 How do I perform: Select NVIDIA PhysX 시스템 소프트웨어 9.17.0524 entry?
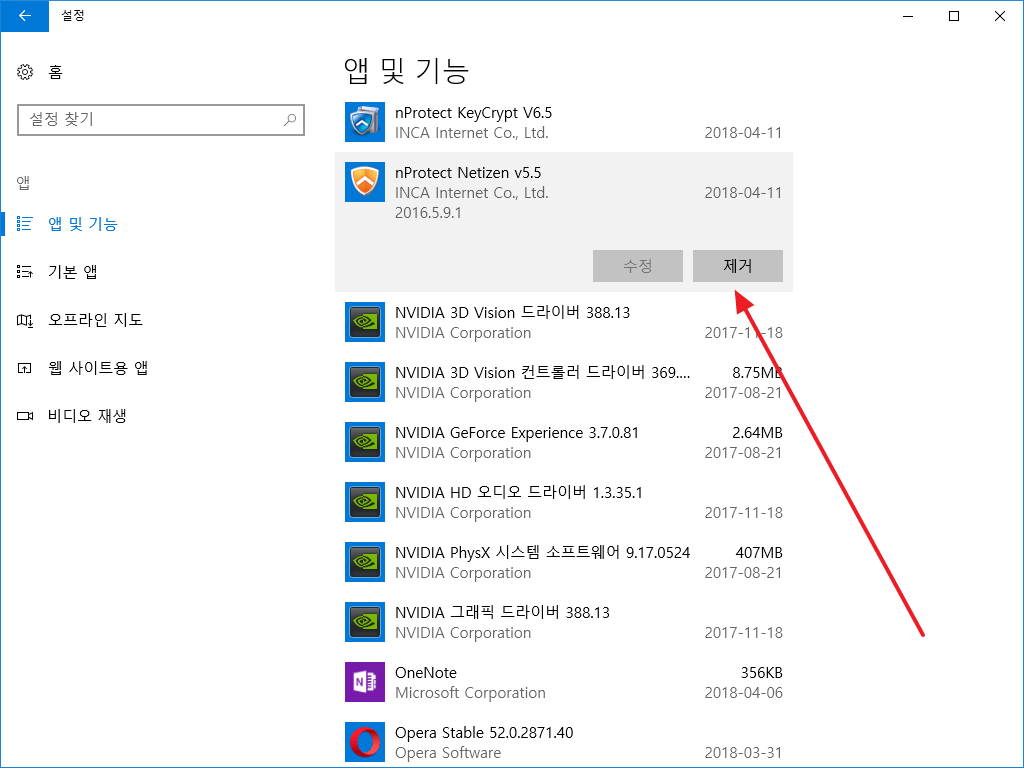[x=542, y=552]
